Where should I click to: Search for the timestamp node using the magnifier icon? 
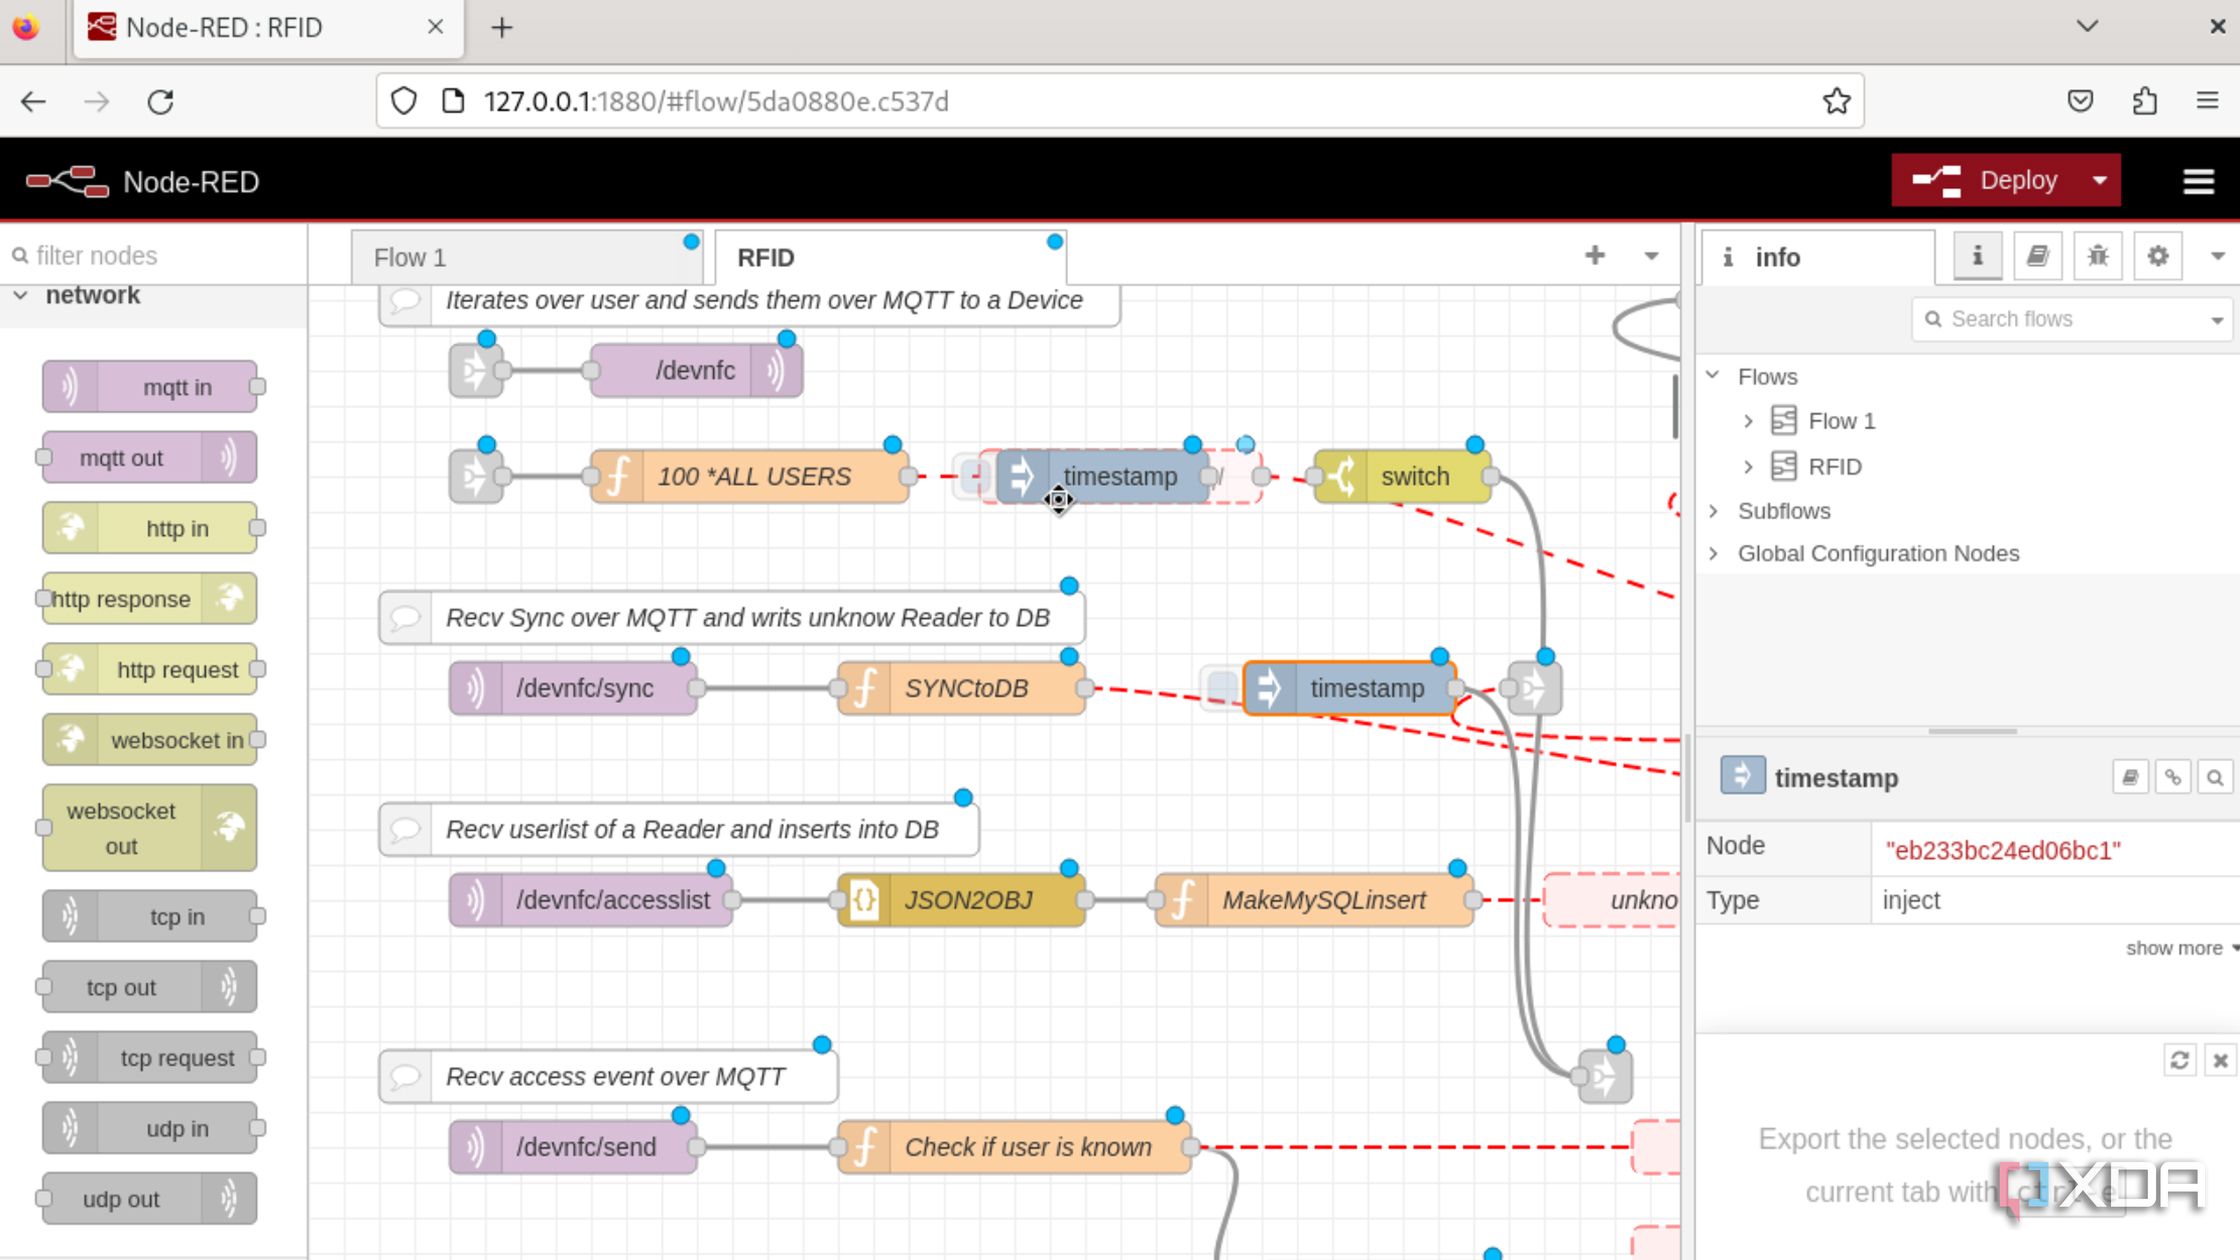(2216, 776)
